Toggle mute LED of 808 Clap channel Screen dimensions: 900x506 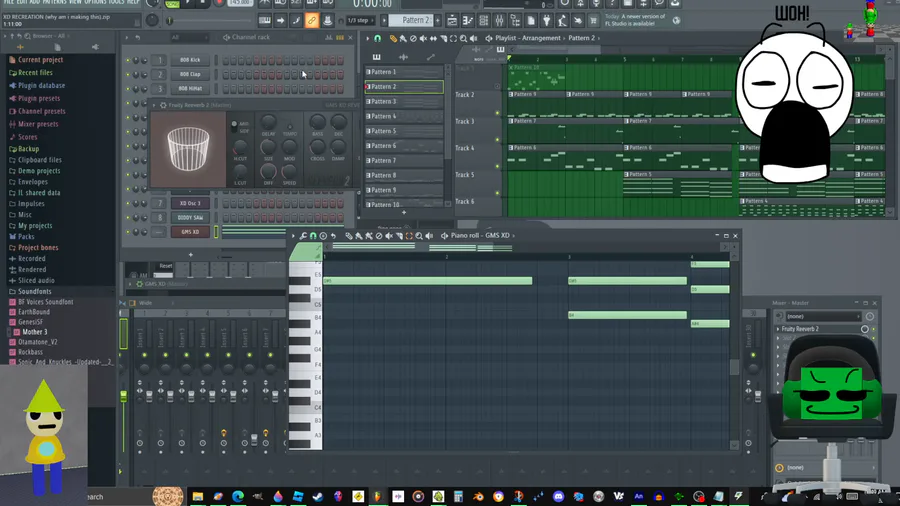pos(128,75)
